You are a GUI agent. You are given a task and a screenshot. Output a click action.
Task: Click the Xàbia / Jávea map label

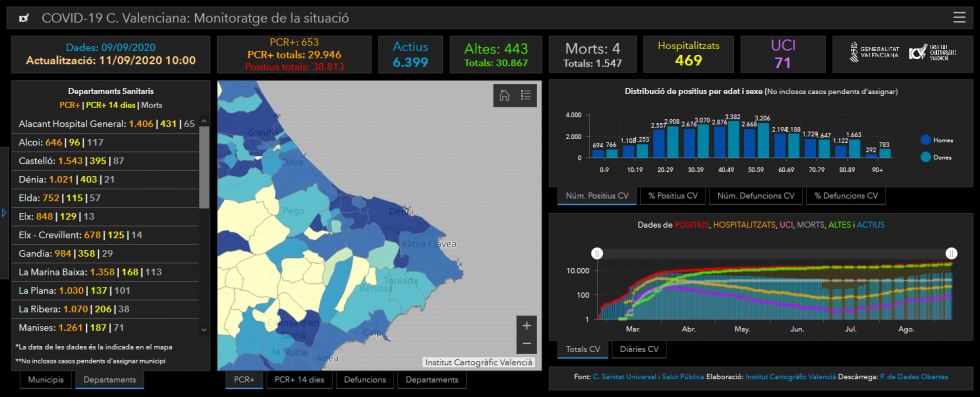coord(429,244)
